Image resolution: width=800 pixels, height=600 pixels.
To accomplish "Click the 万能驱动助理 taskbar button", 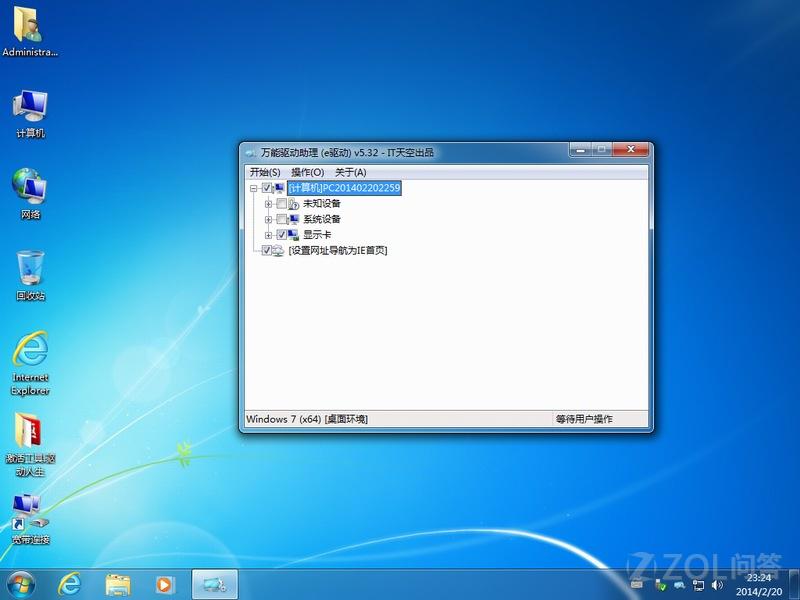I will click(215, 585).
